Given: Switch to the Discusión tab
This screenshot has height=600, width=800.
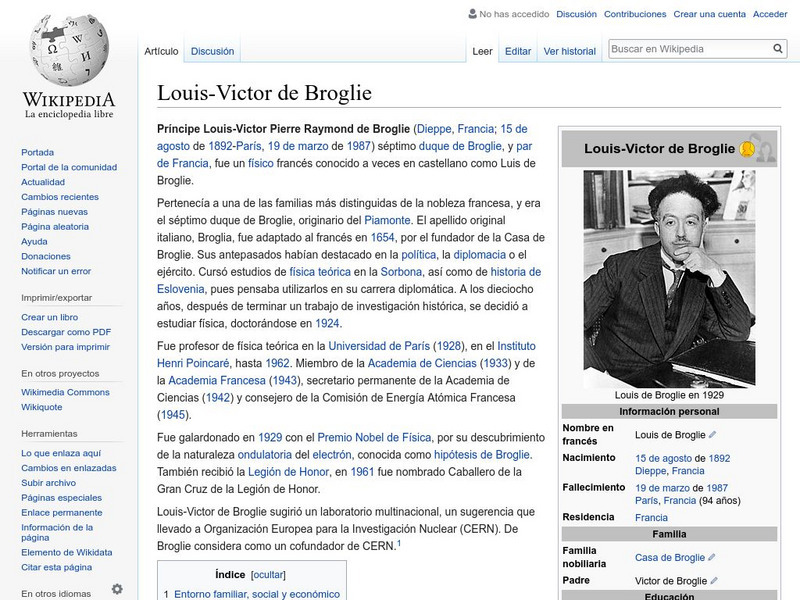Looking at the screenshot, I should pyautogui.click(x=213, y=49).
